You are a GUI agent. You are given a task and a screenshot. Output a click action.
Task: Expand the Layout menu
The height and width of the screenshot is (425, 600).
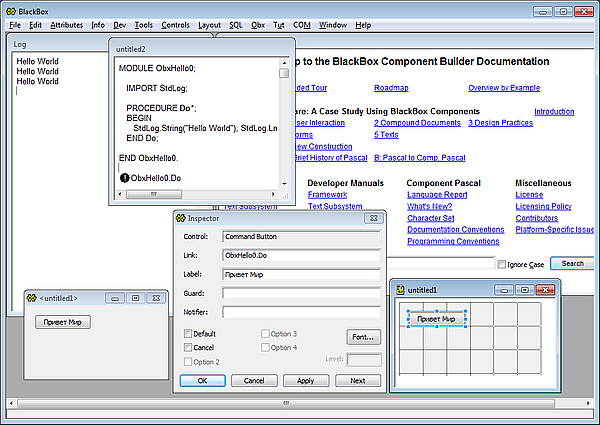pyautogui.click(x=209, y=24)
